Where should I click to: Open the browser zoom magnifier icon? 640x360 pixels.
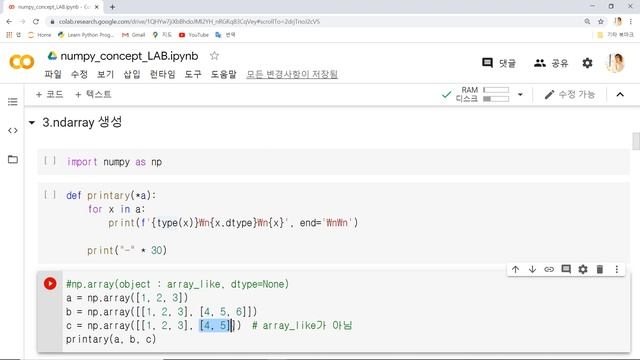click(x=587, y=22)
